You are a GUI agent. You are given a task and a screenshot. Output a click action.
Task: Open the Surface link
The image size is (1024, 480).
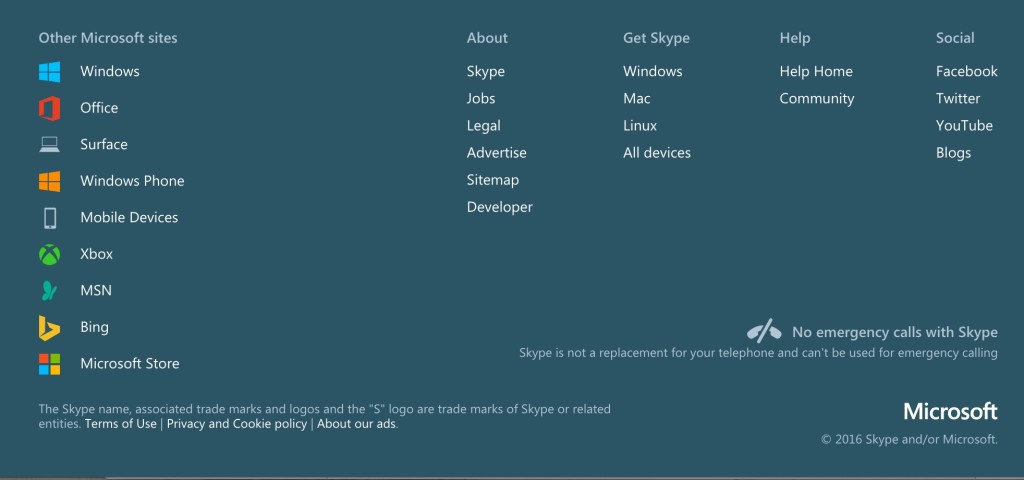[104, 144]
